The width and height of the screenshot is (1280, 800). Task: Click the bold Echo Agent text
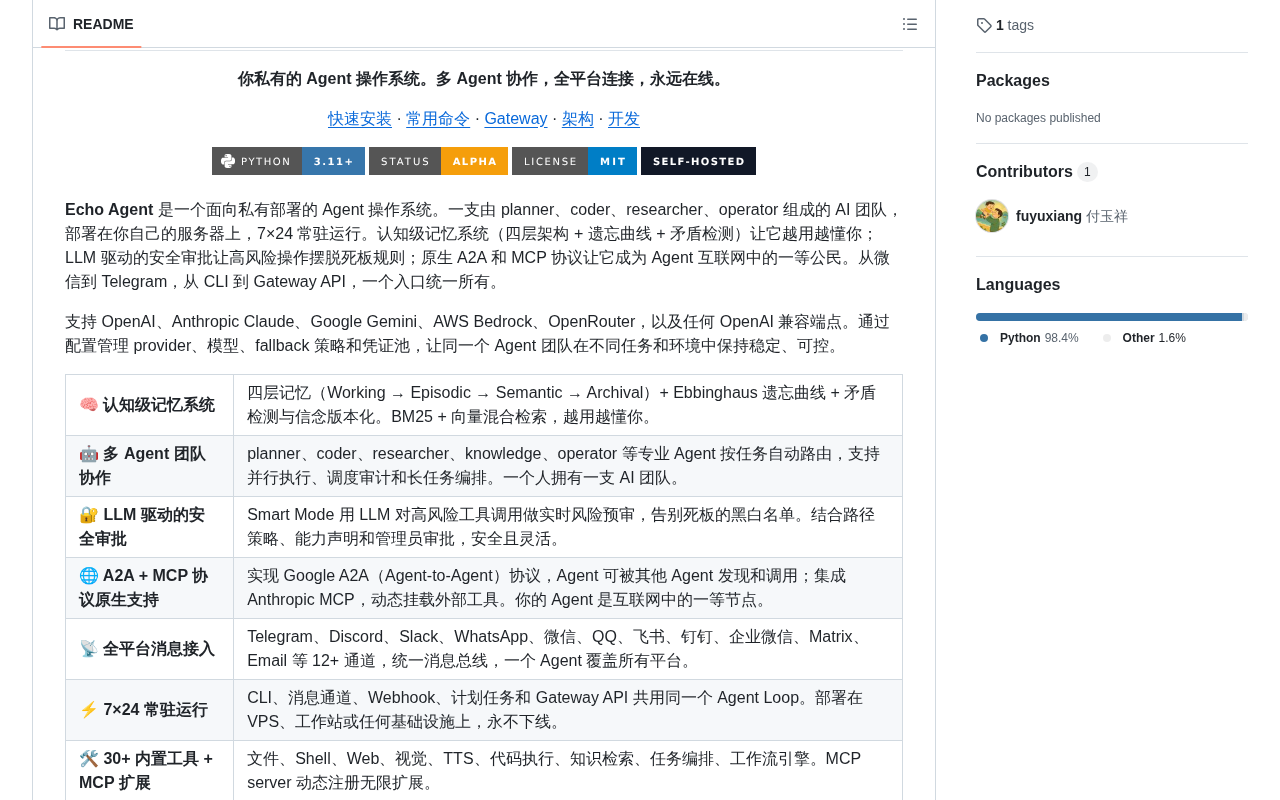pyautogui.click(x=109, y=210)
